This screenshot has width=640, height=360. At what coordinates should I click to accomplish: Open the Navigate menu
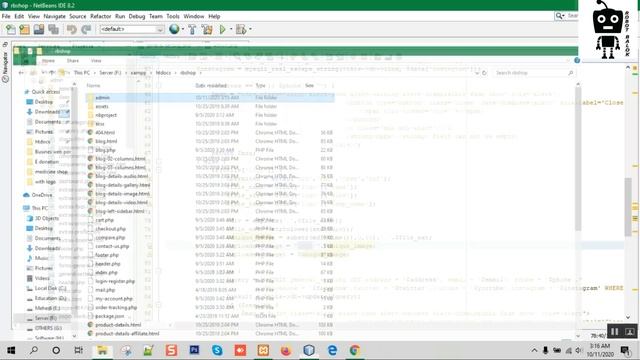coord(55,16)
